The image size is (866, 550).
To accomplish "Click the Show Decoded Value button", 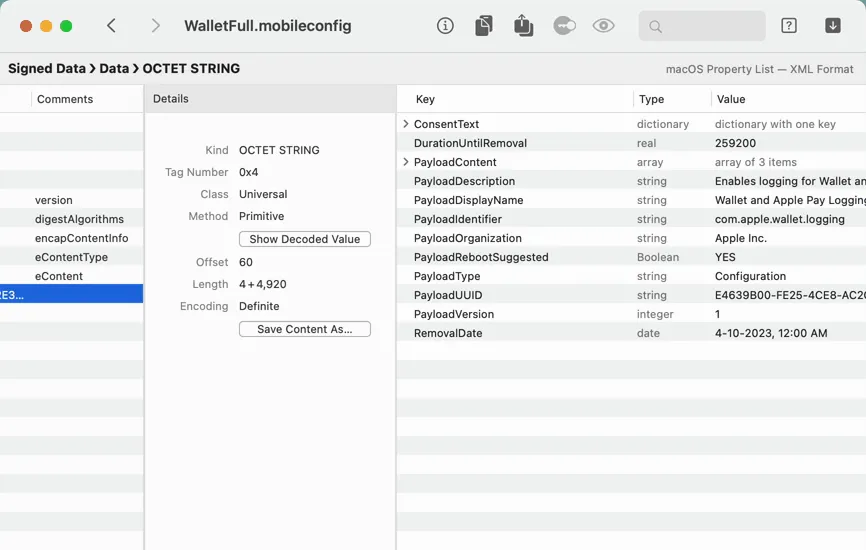I will (305, 239).
